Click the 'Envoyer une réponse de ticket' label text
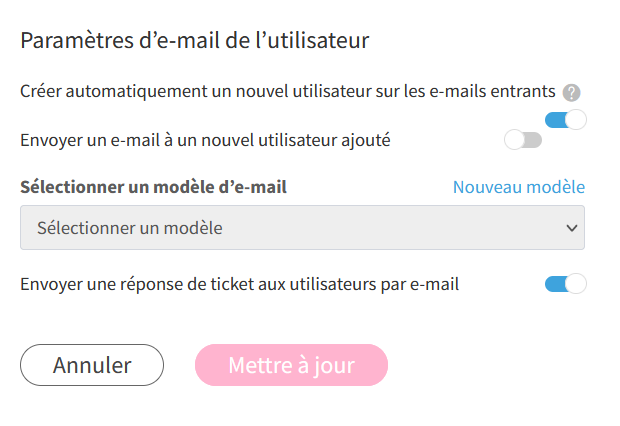The height and width of the screenshot is (426, 620). click(x=240, y=284)
